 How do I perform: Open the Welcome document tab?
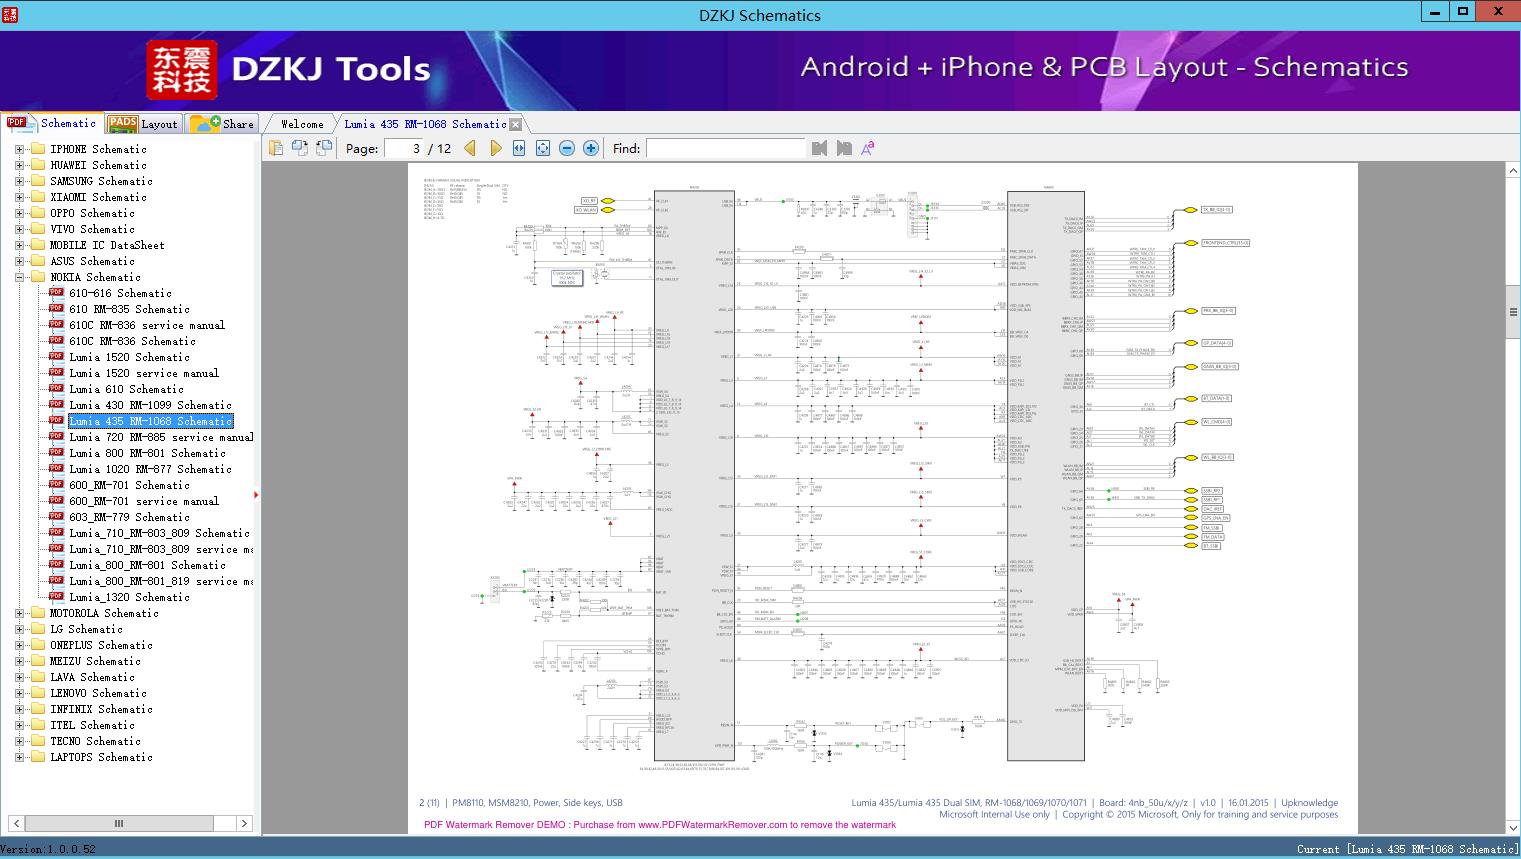click(302, 124)
